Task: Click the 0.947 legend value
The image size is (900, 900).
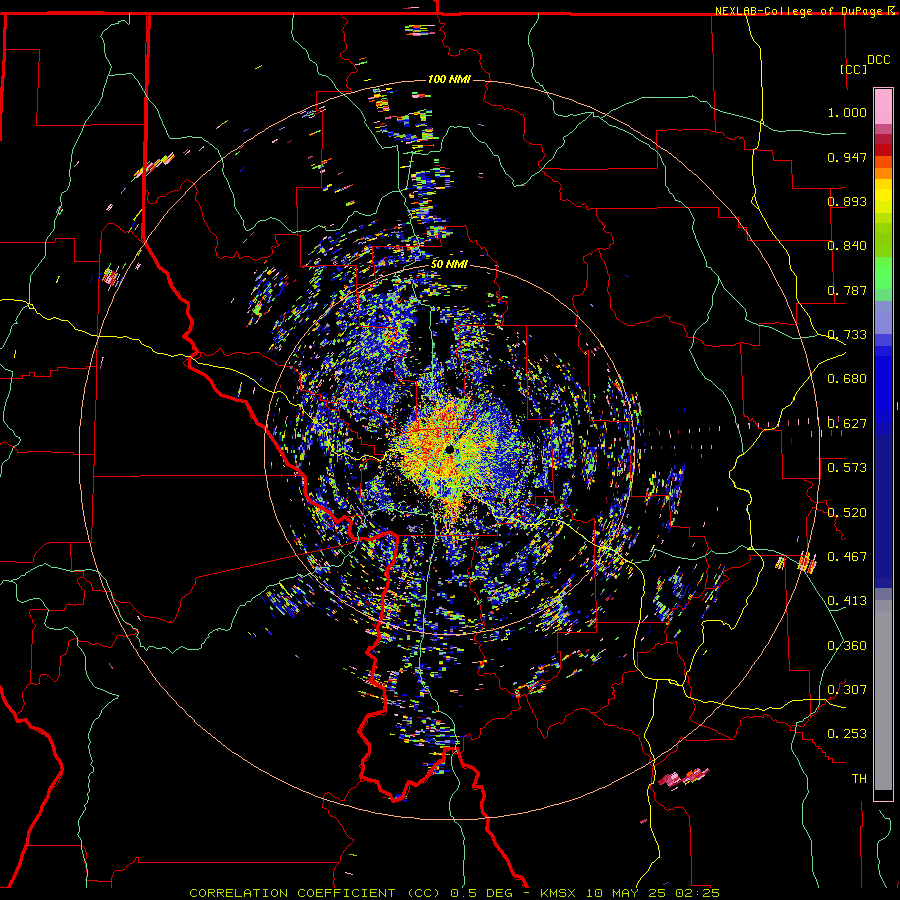Action: tap(847, 157)
